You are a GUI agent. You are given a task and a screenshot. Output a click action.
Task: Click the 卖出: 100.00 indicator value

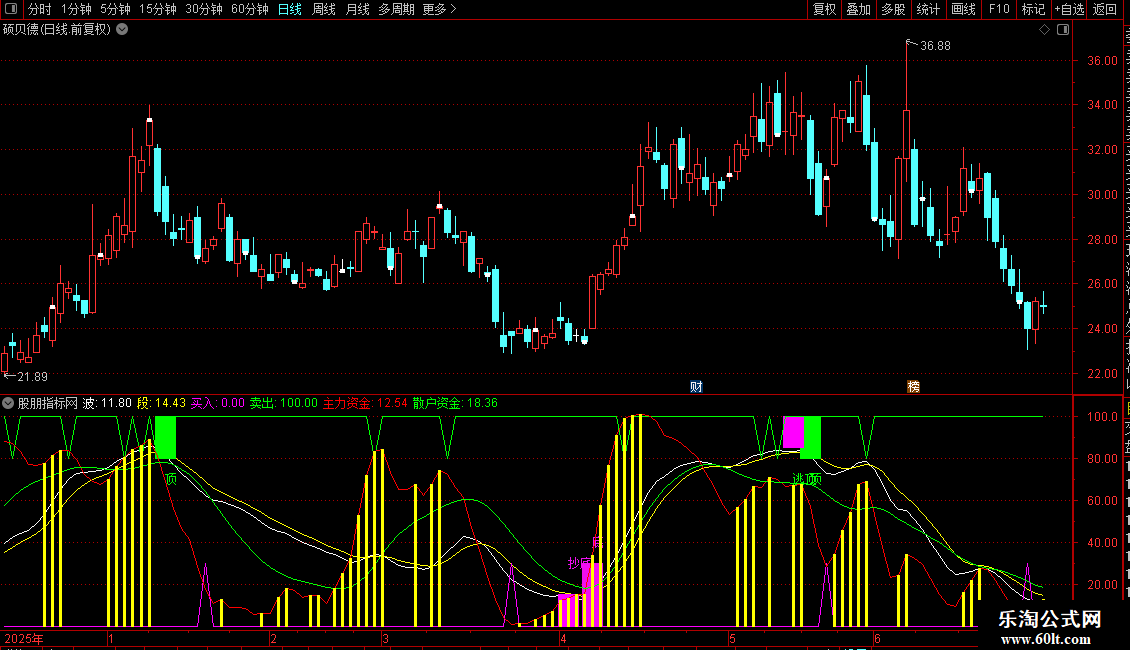pyautogui.click(x=284, y=404)
